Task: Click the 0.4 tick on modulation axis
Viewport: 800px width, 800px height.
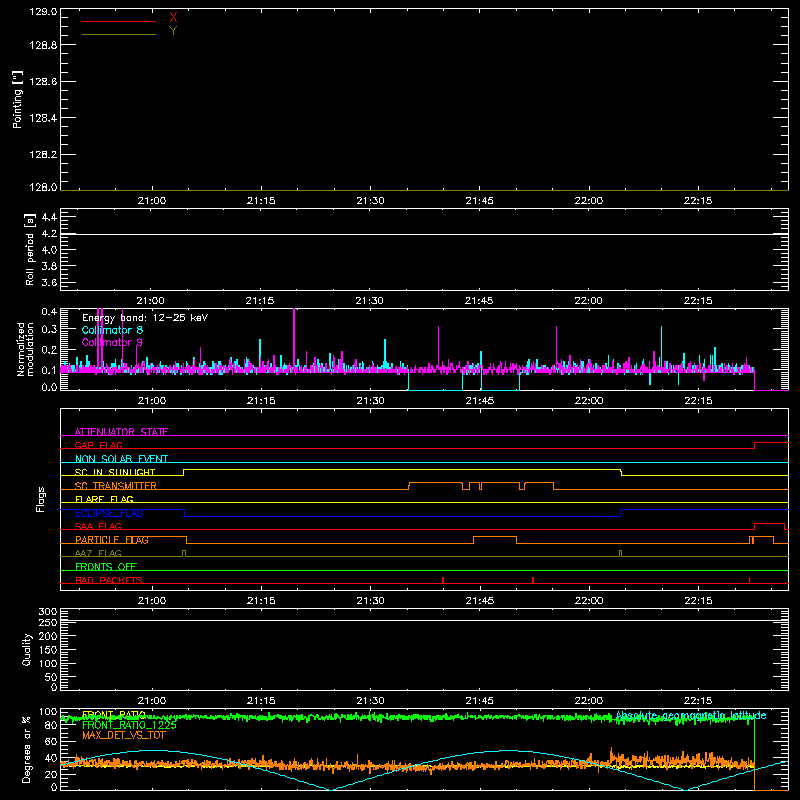Action: pyautogui.click(x=49, y=312)
